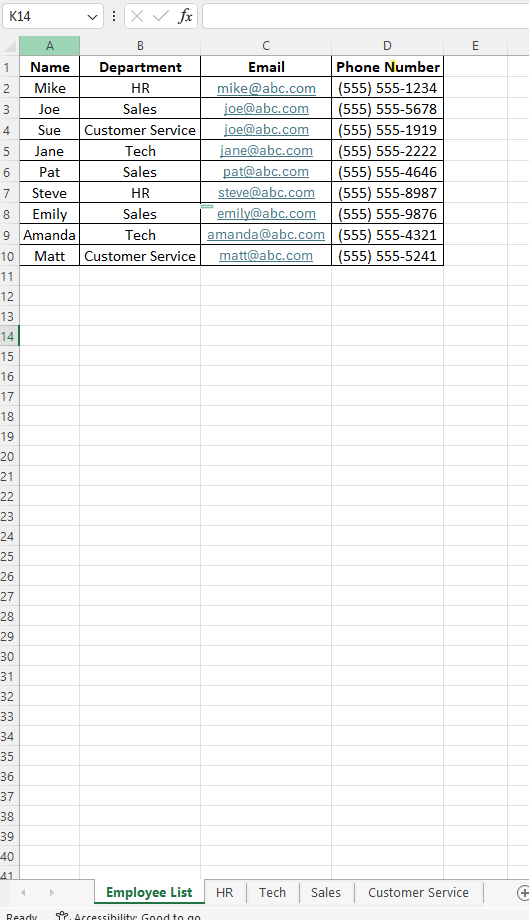529x920 pixels.
Task: Select phone number (555) 555-1919
Action: [x=387, y=130]
